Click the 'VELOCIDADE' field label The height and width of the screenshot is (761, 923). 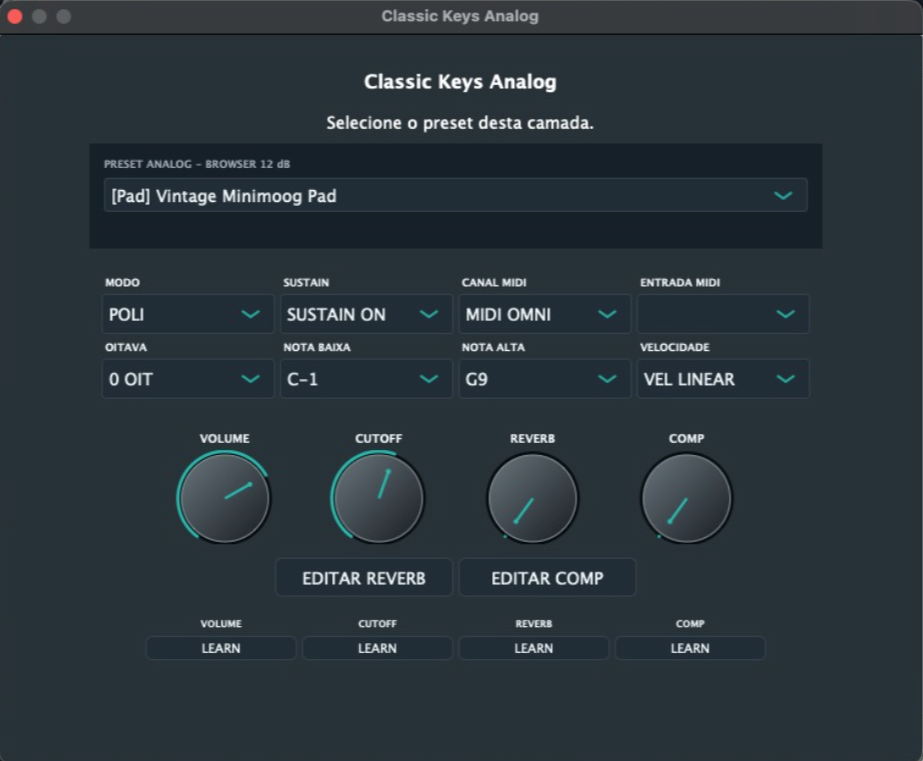point(675,347)
